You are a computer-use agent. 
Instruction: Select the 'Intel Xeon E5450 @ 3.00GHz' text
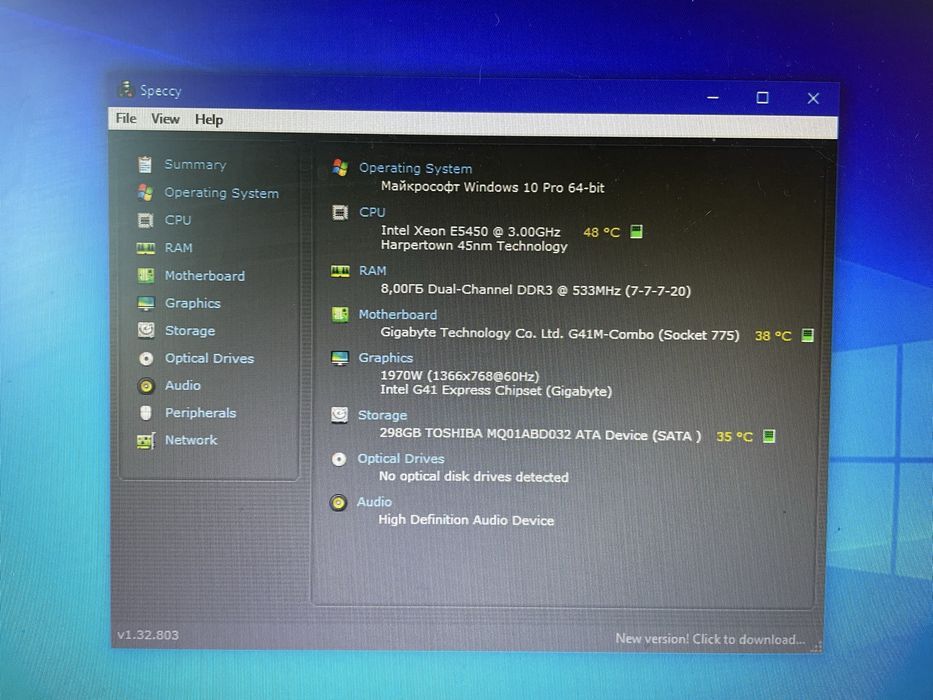pos(471,231)
